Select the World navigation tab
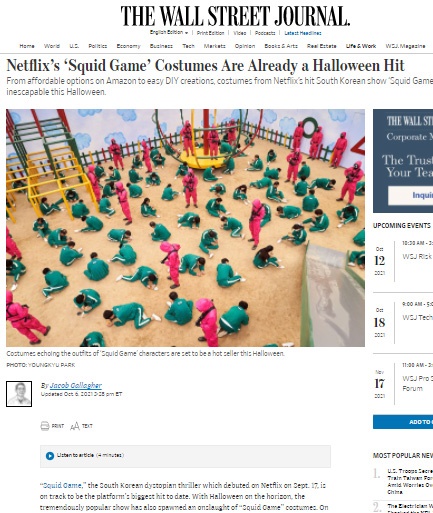This screenshot has width=433, height=513. [x=52, y=46]
